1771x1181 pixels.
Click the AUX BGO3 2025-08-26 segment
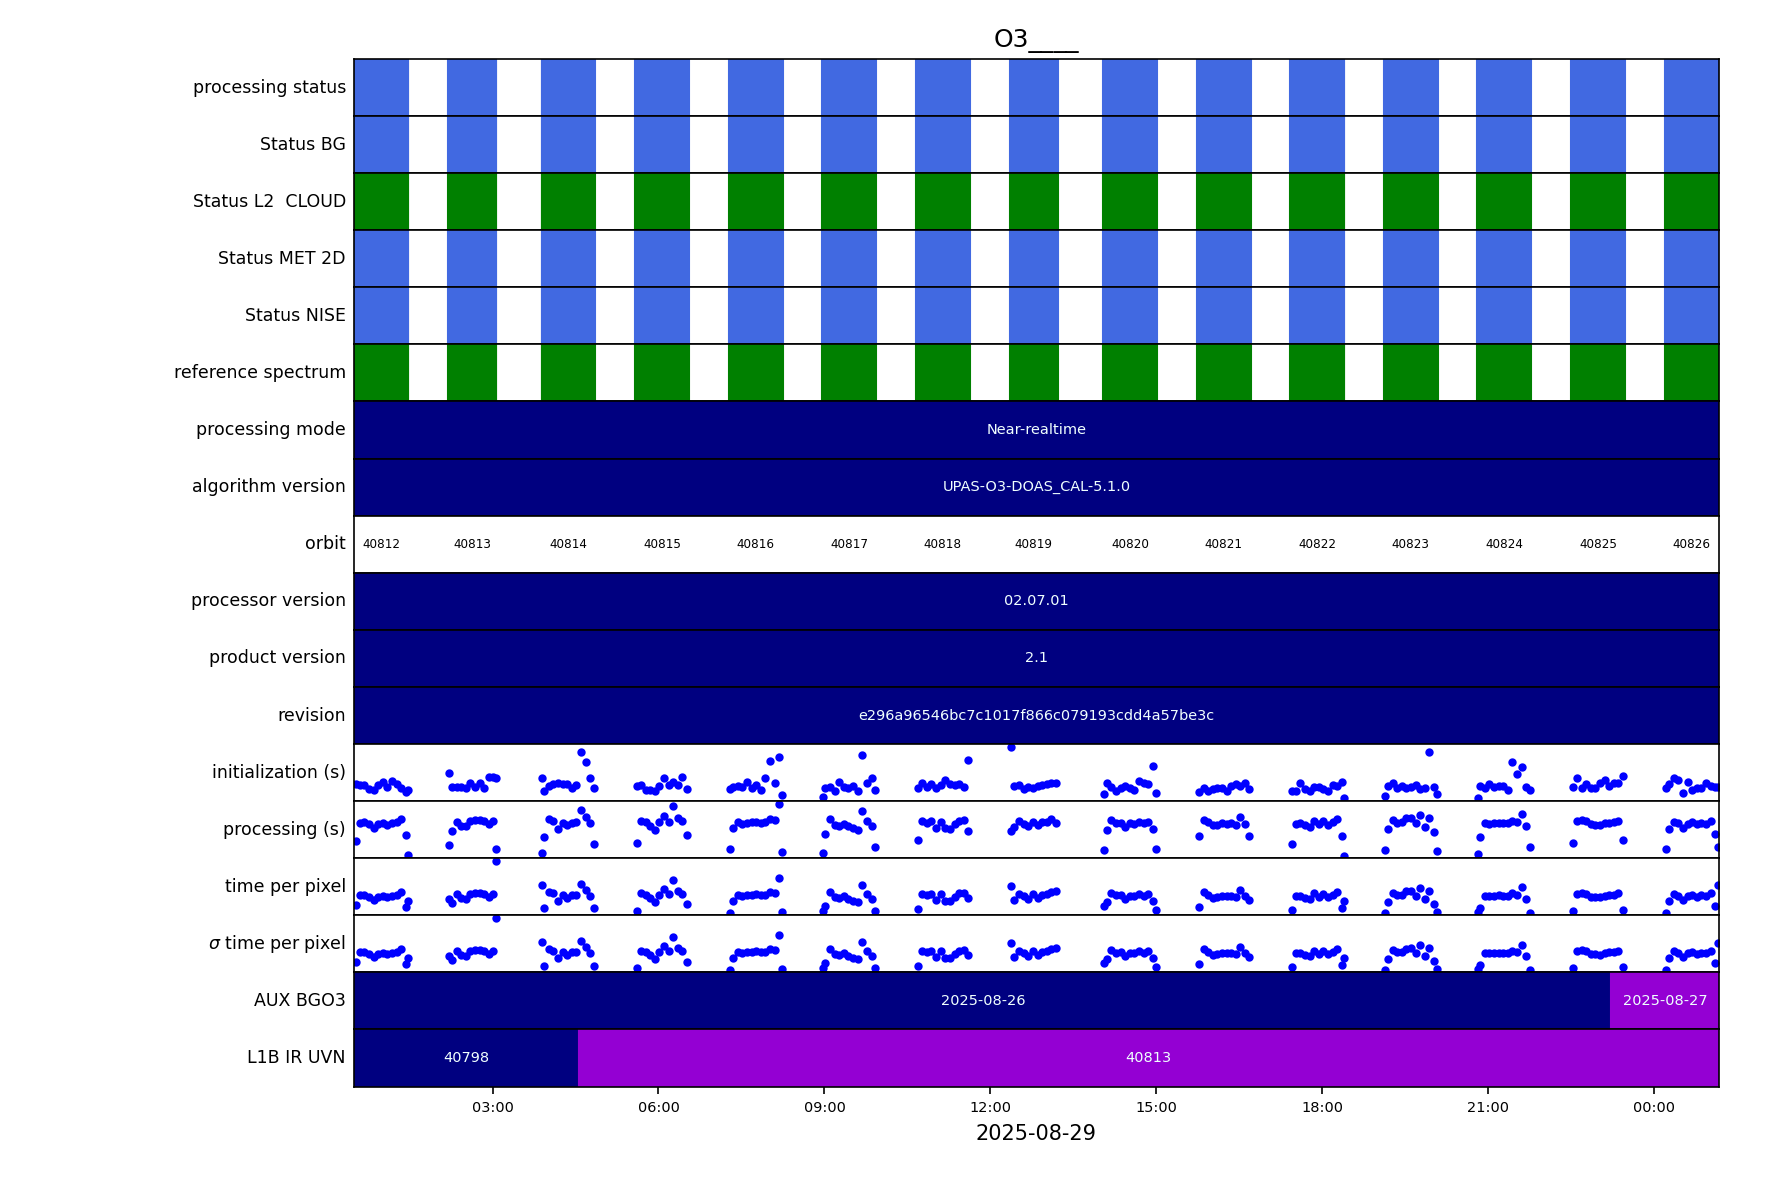click(x=982, y=1001)
